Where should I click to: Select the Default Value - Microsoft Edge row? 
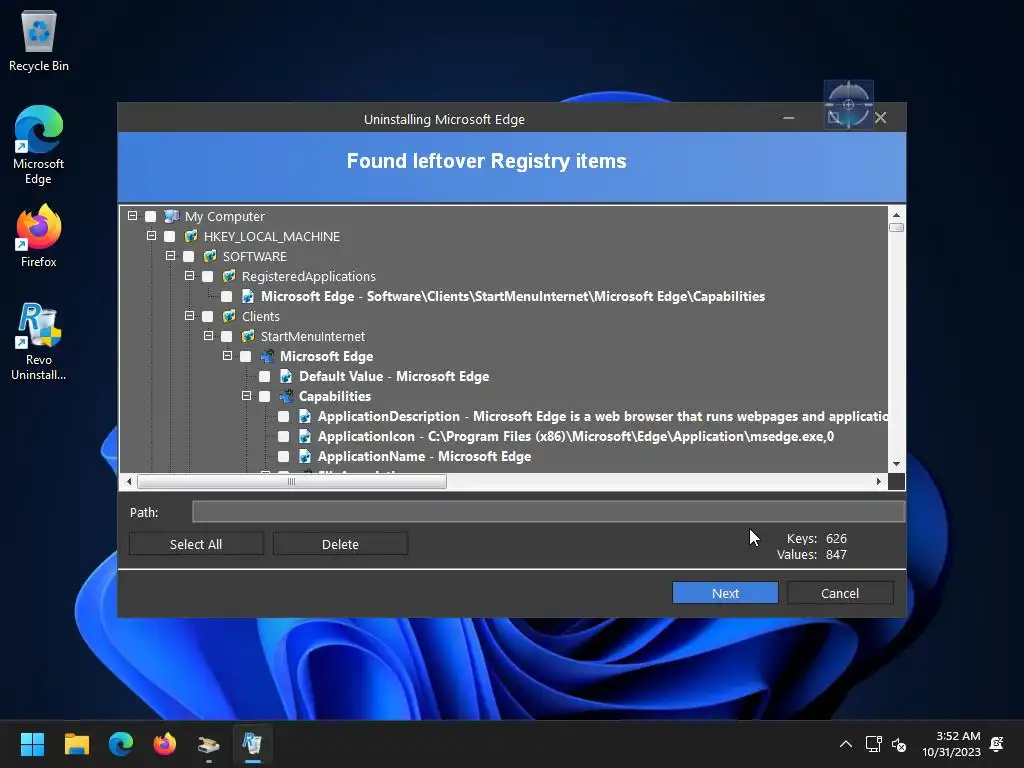point(394,376)
